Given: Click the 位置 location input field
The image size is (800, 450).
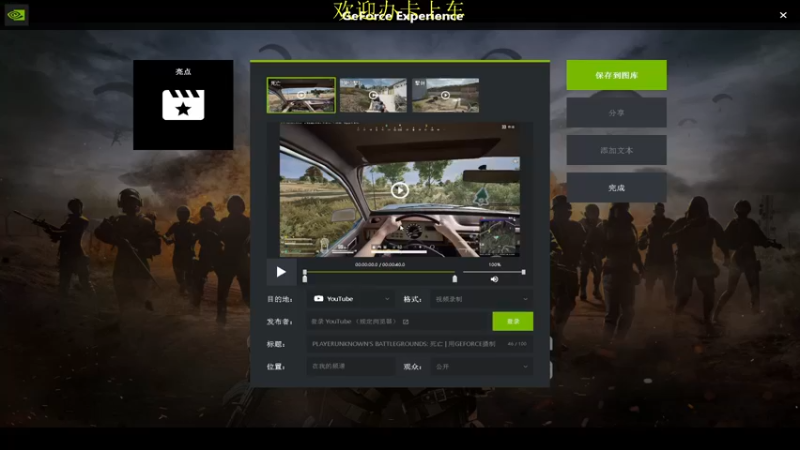Looking at the screenshot, I should click(x=351, y=366).
